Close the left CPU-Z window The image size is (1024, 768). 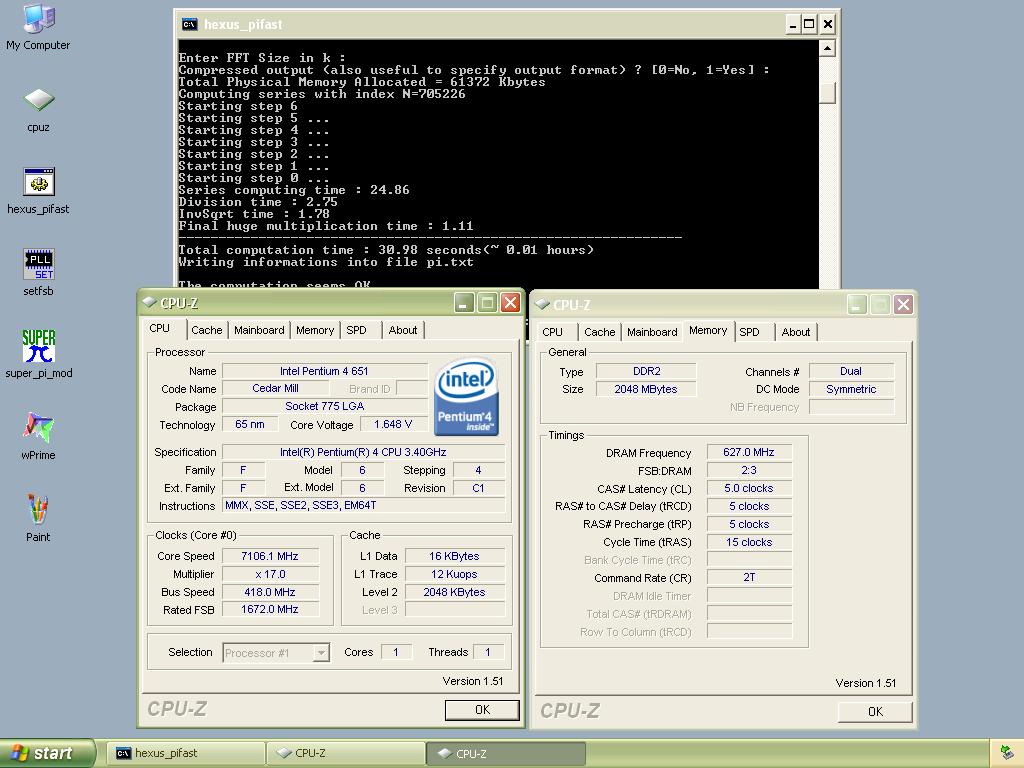pos(511,302)
